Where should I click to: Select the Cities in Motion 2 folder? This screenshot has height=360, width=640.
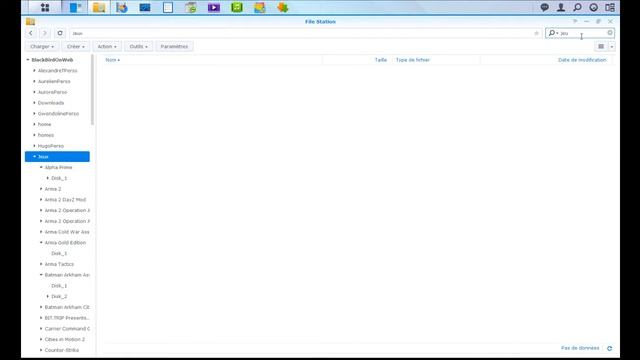[x=65, y=339]
